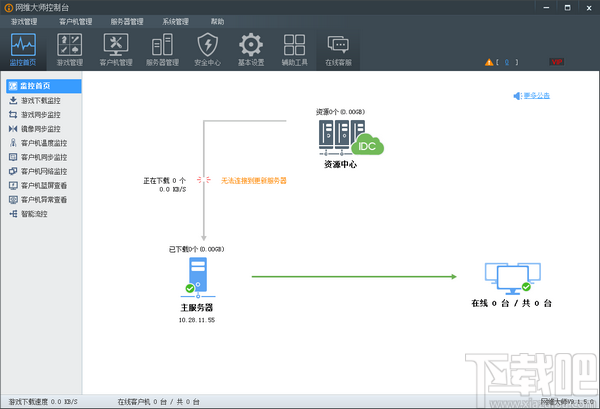600x409 pixels.
Task: Click the IDC resource center server icon
Action: 351,138
